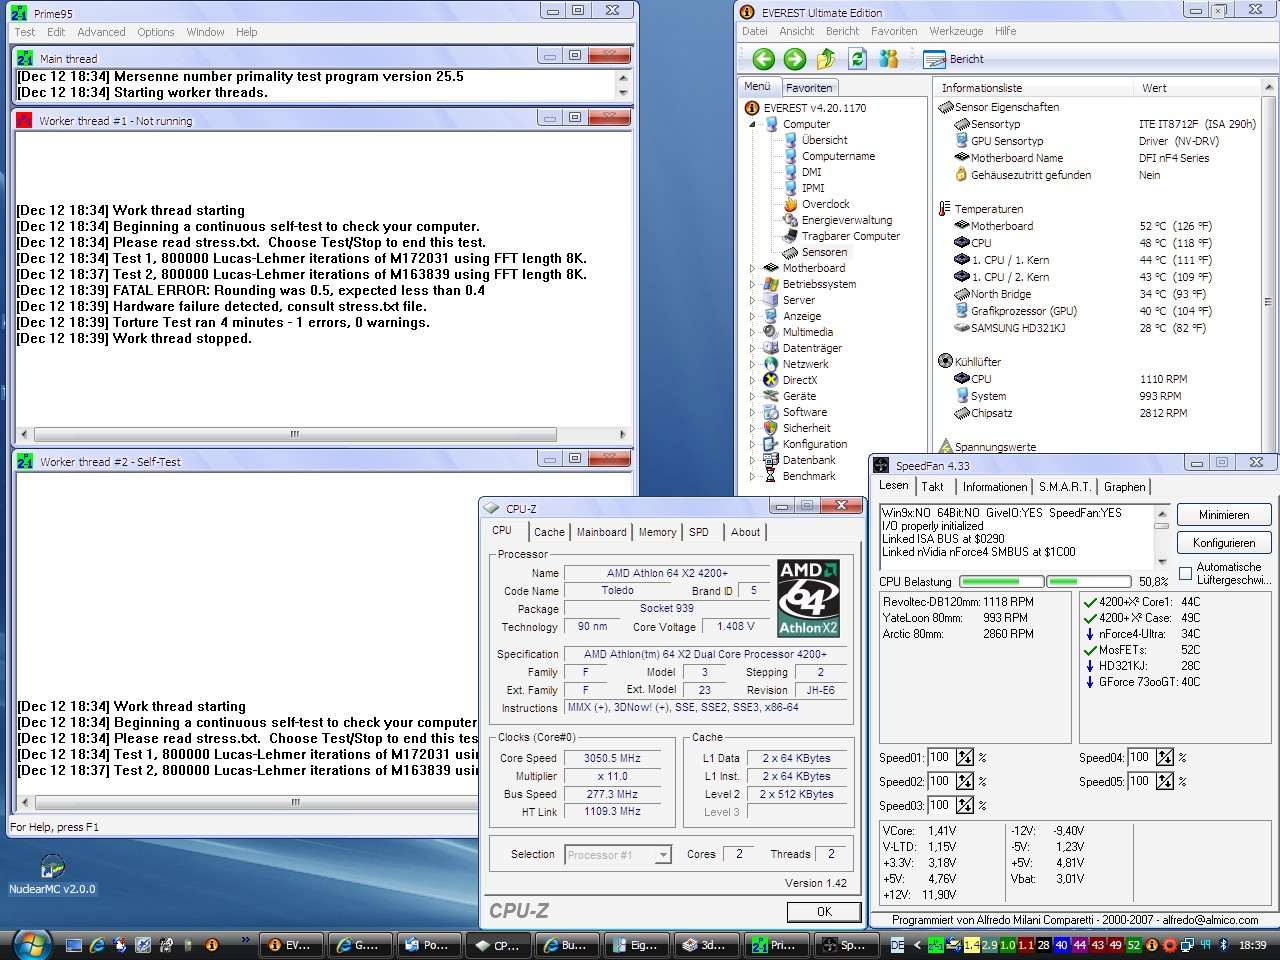Select Sensoren node in EVEREST tree
The width and height of the screenshot is (1280, 960).
pyautogui.click(x=824, y=252)
